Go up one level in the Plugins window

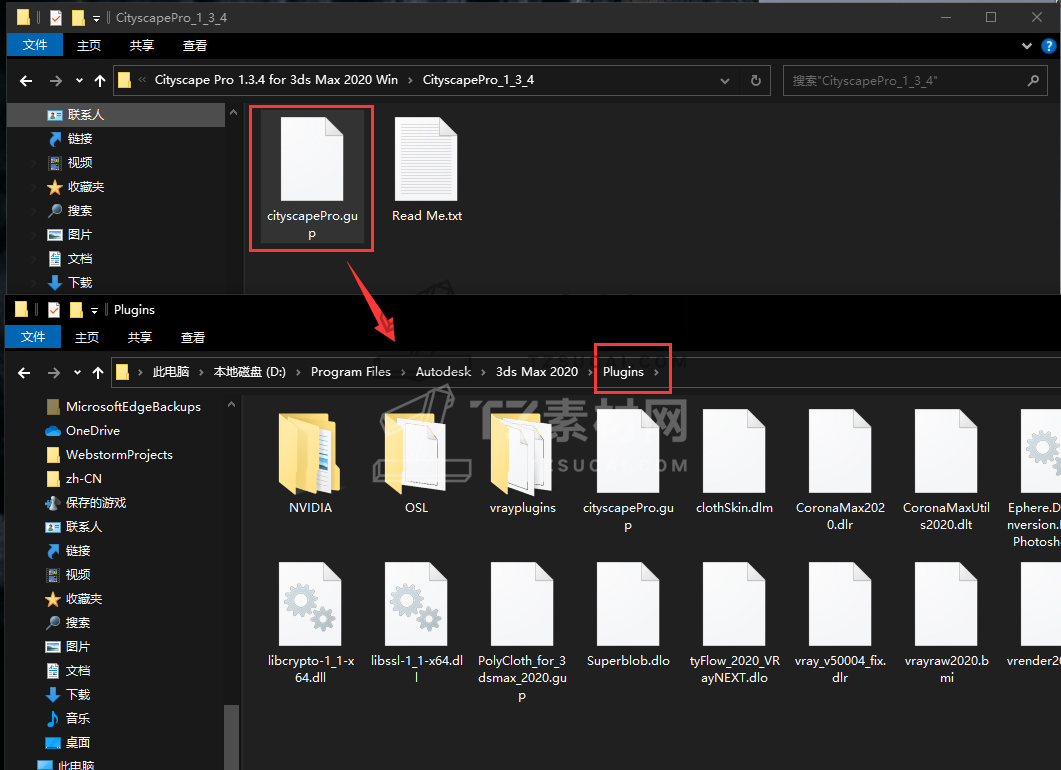click(97, 372)
